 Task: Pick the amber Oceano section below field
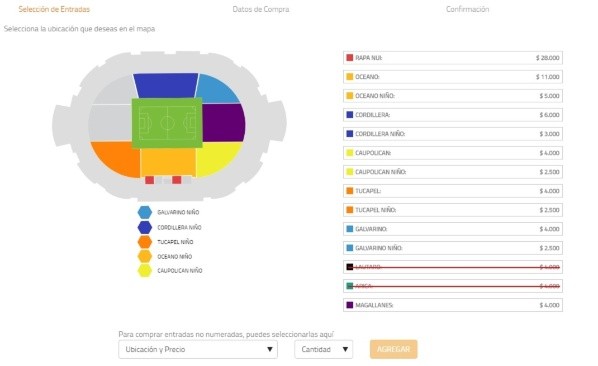(x=168, y=162)
